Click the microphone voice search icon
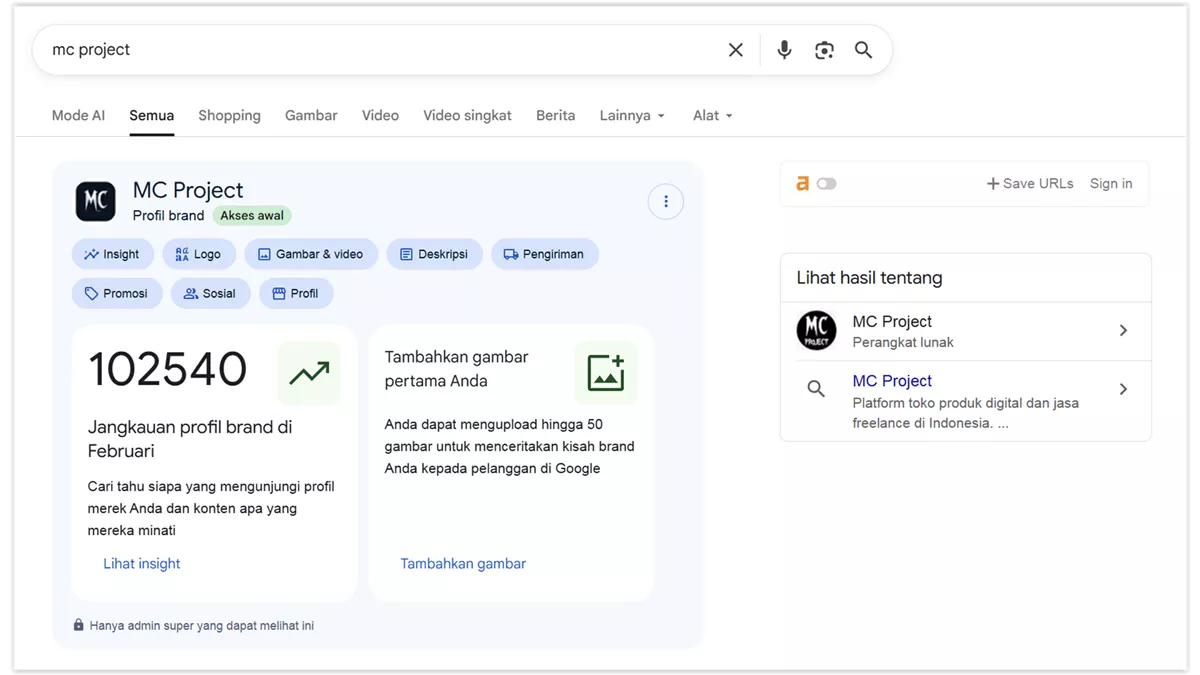Screen dimensions: 1200x675 [783, 49]
